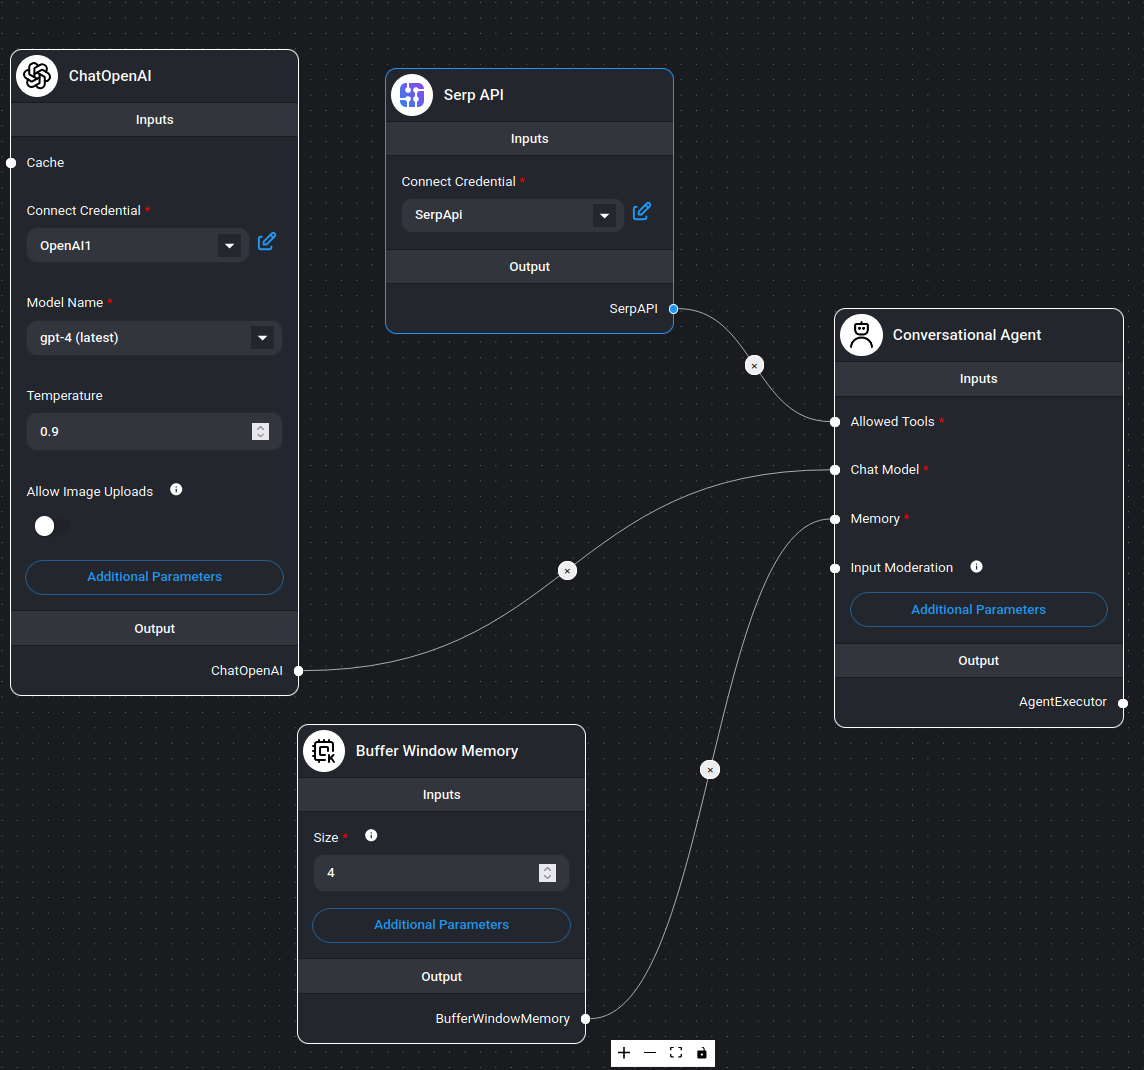This screenshot has width=1144, height=1070.
Task: Click the Chat Model input anchor
Action: [x=835, y=470]
